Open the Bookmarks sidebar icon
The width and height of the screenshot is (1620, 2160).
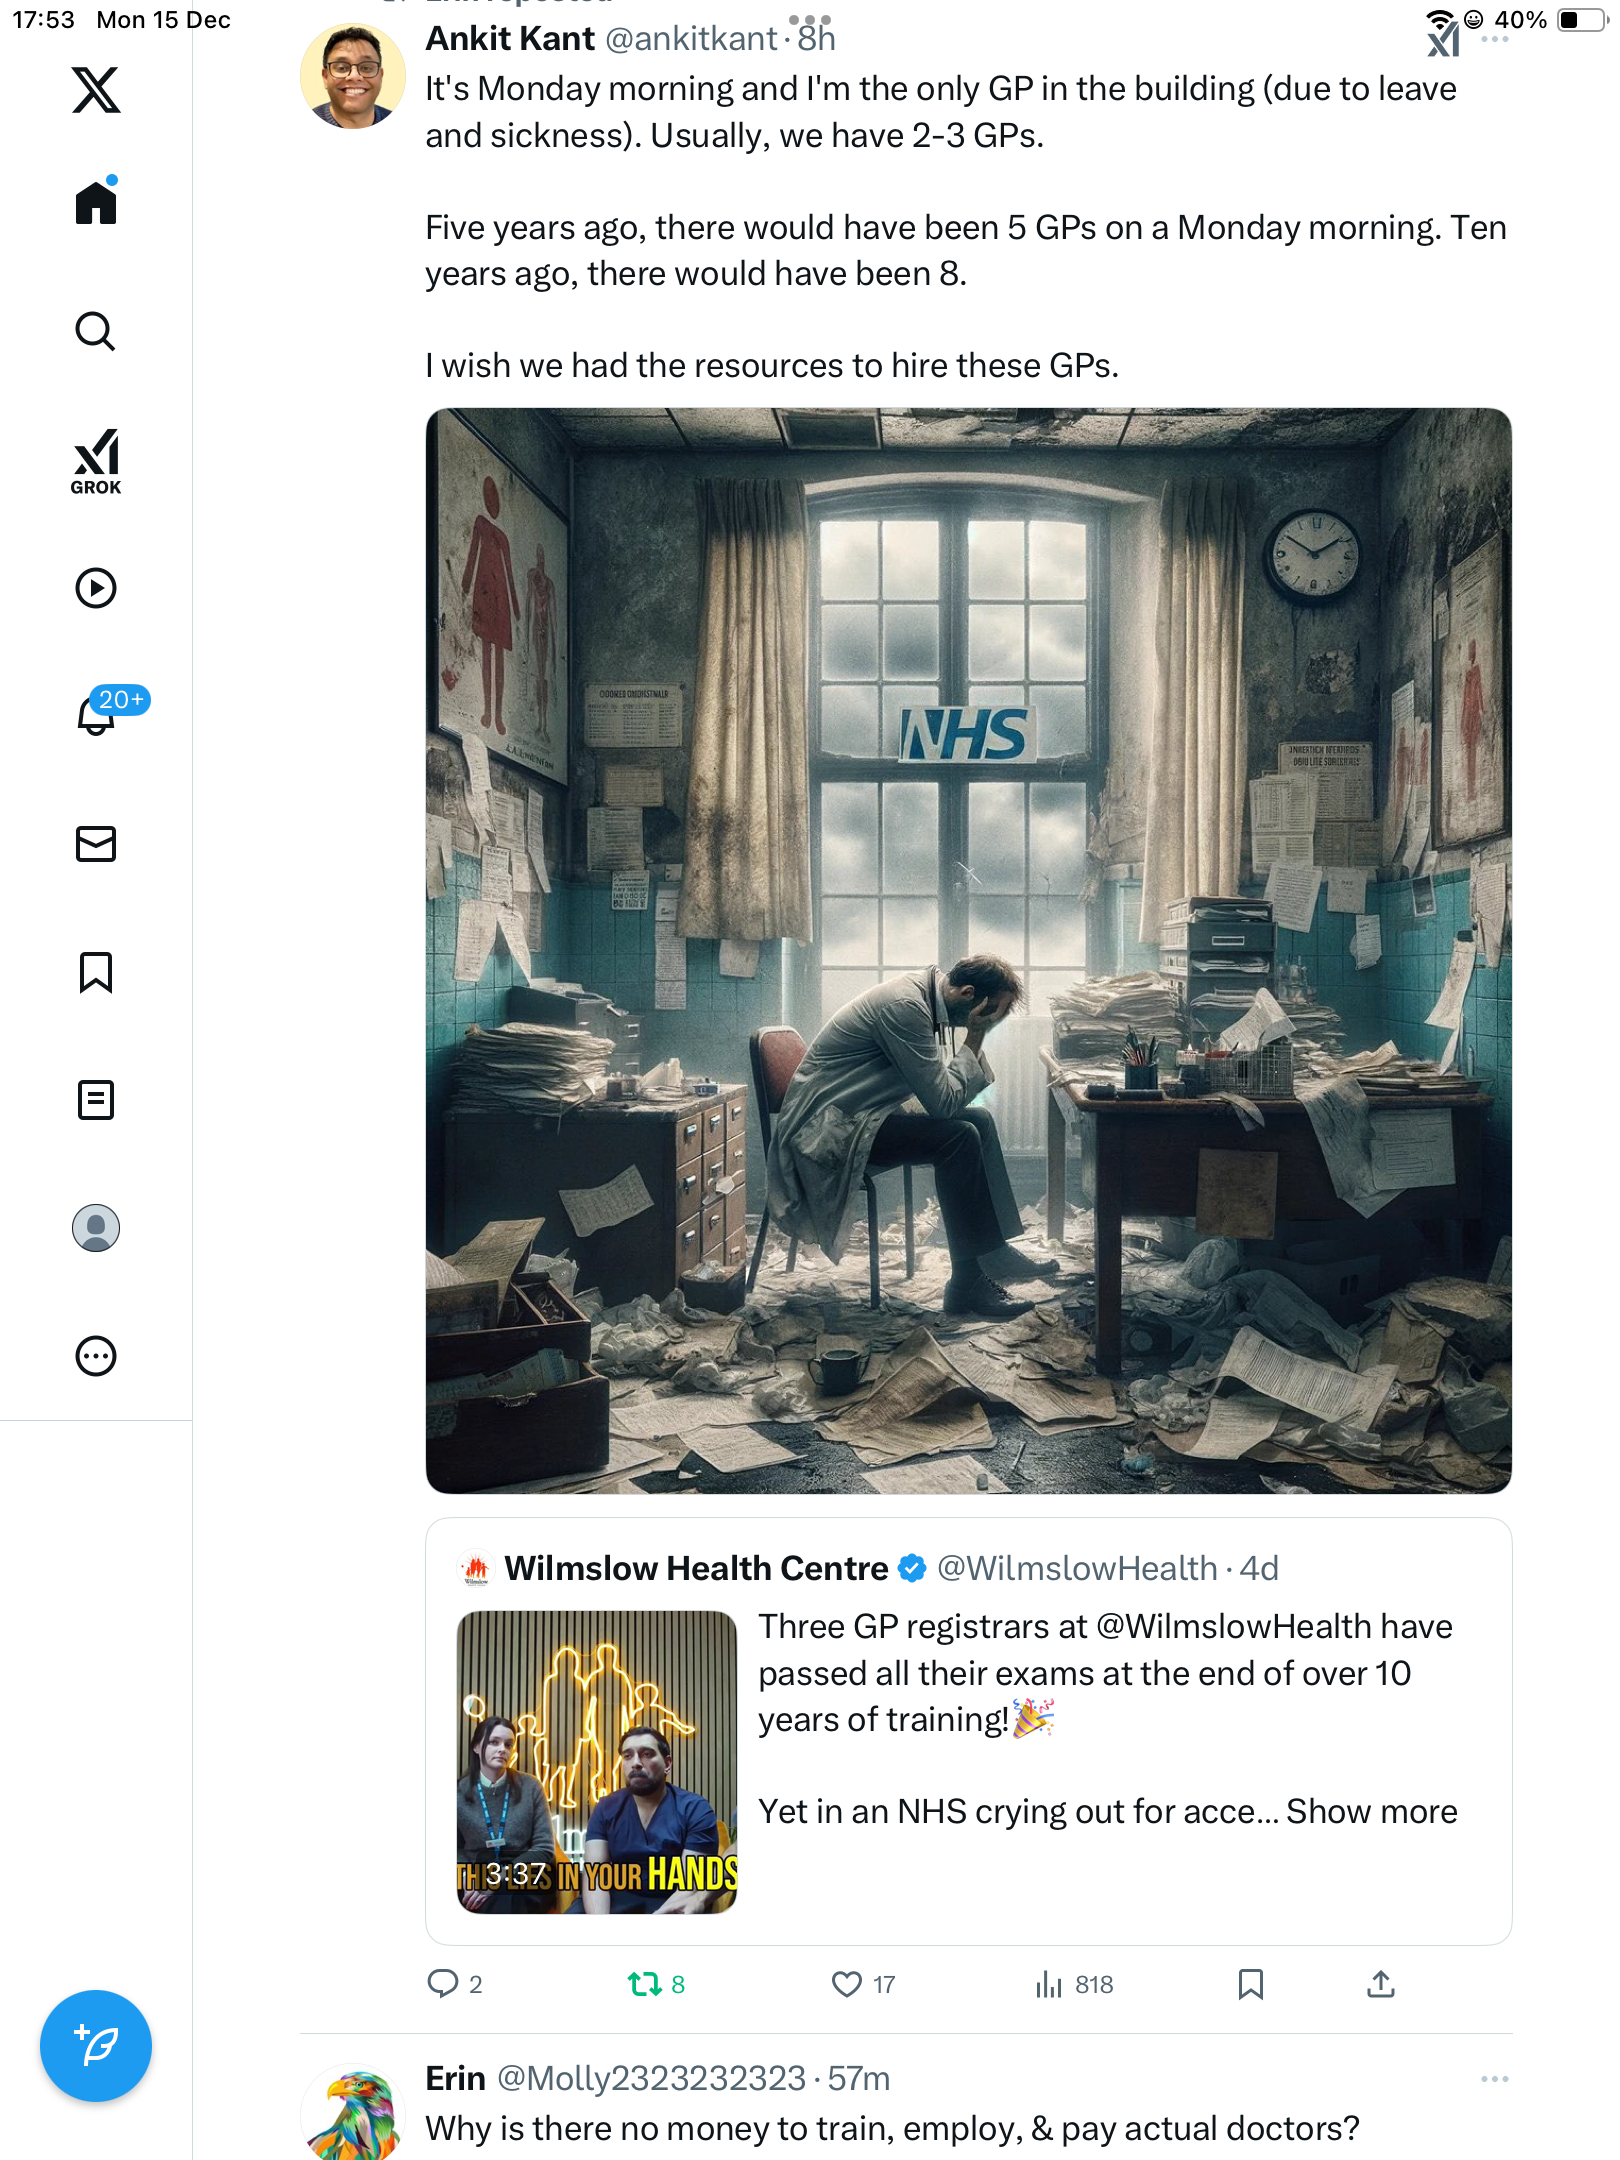[x=96, y=972]
